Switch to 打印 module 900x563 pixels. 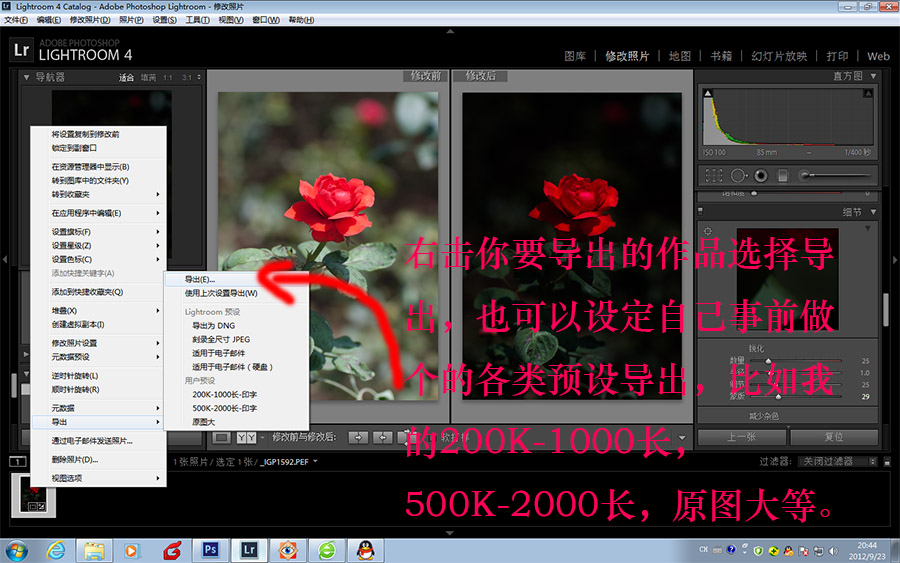[837, 56]
